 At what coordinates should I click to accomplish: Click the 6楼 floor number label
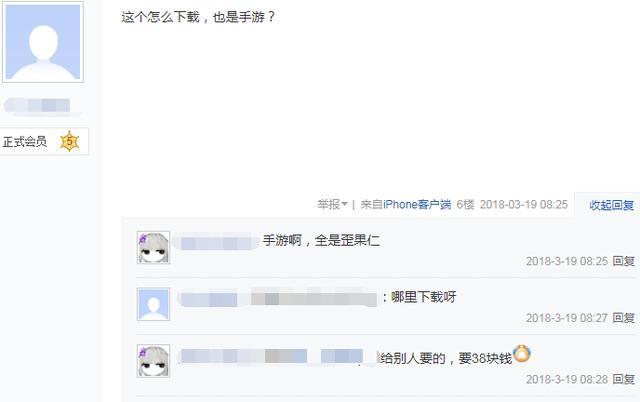coord(465,204)
